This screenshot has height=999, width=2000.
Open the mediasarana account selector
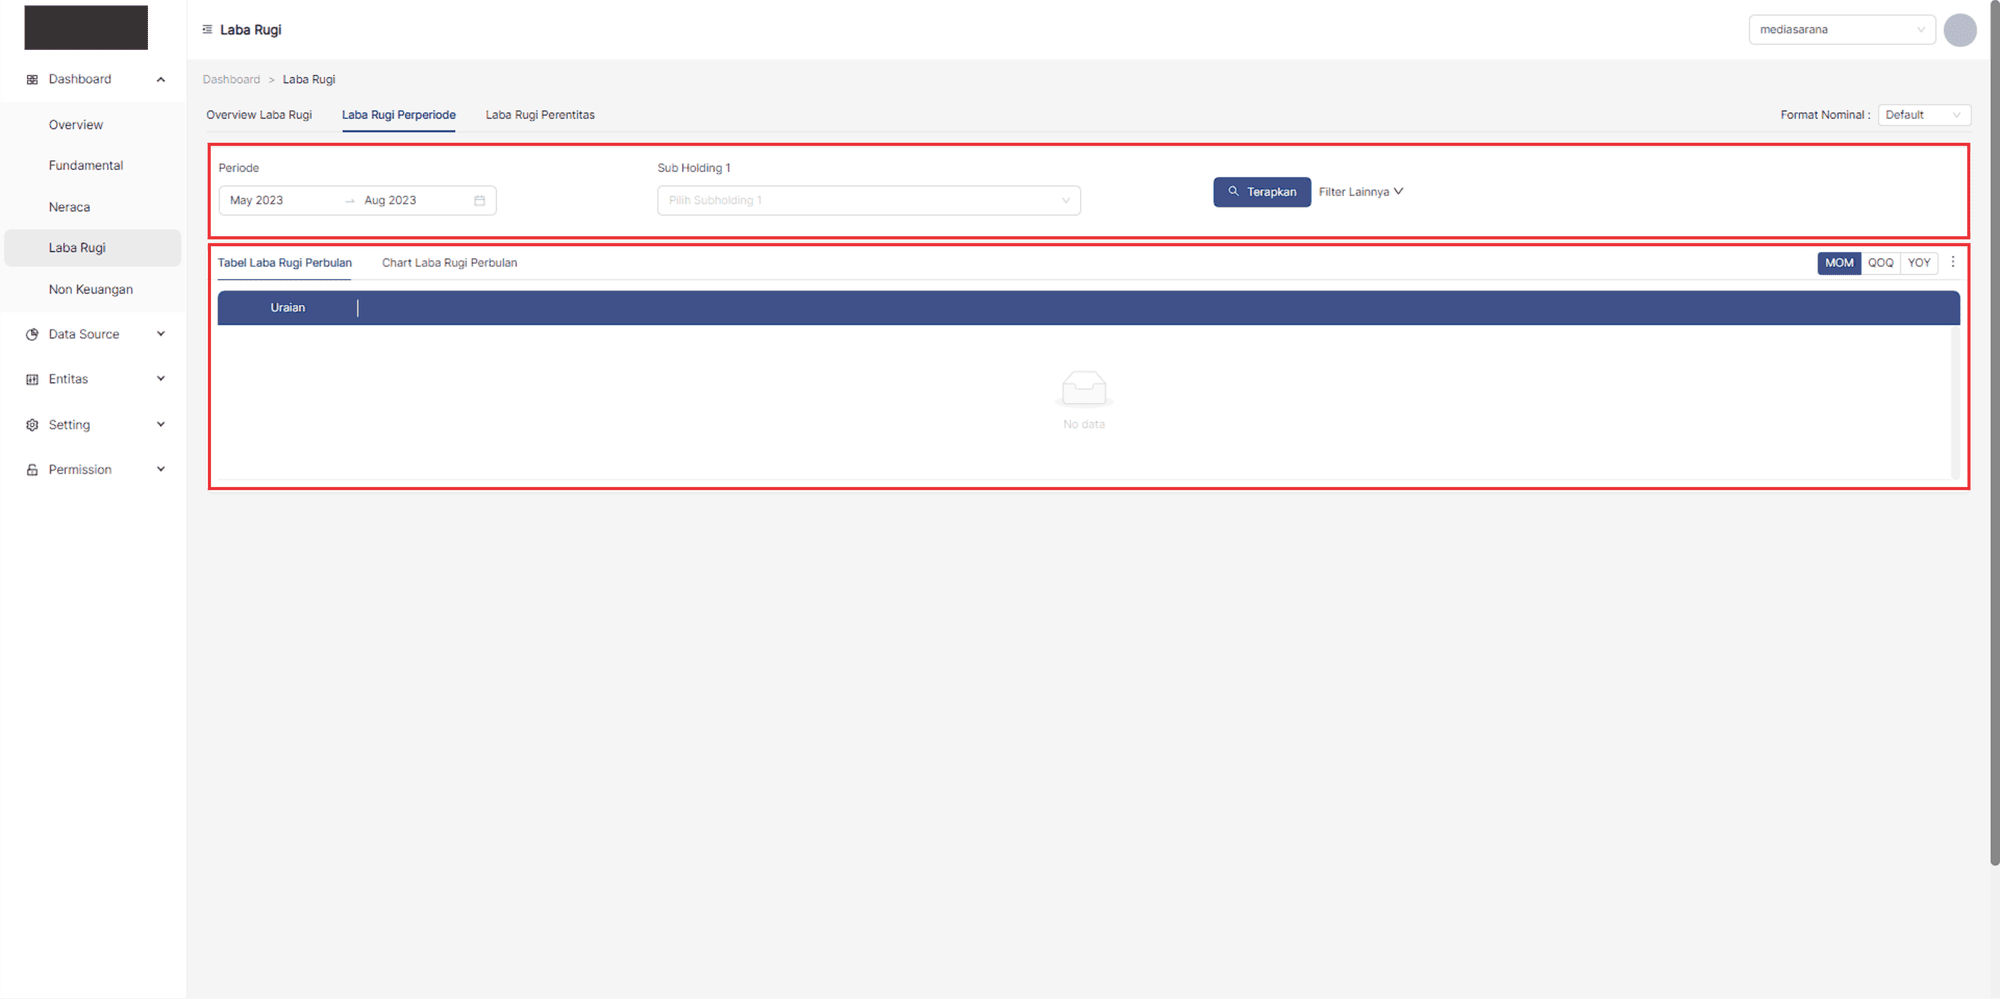pos(1841,30)
